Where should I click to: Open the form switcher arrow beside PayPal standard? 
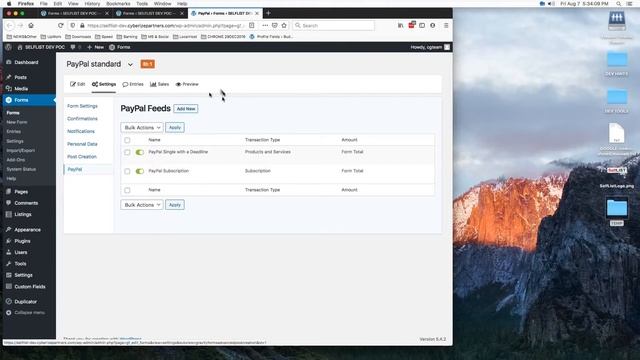(x=130, y=64)
